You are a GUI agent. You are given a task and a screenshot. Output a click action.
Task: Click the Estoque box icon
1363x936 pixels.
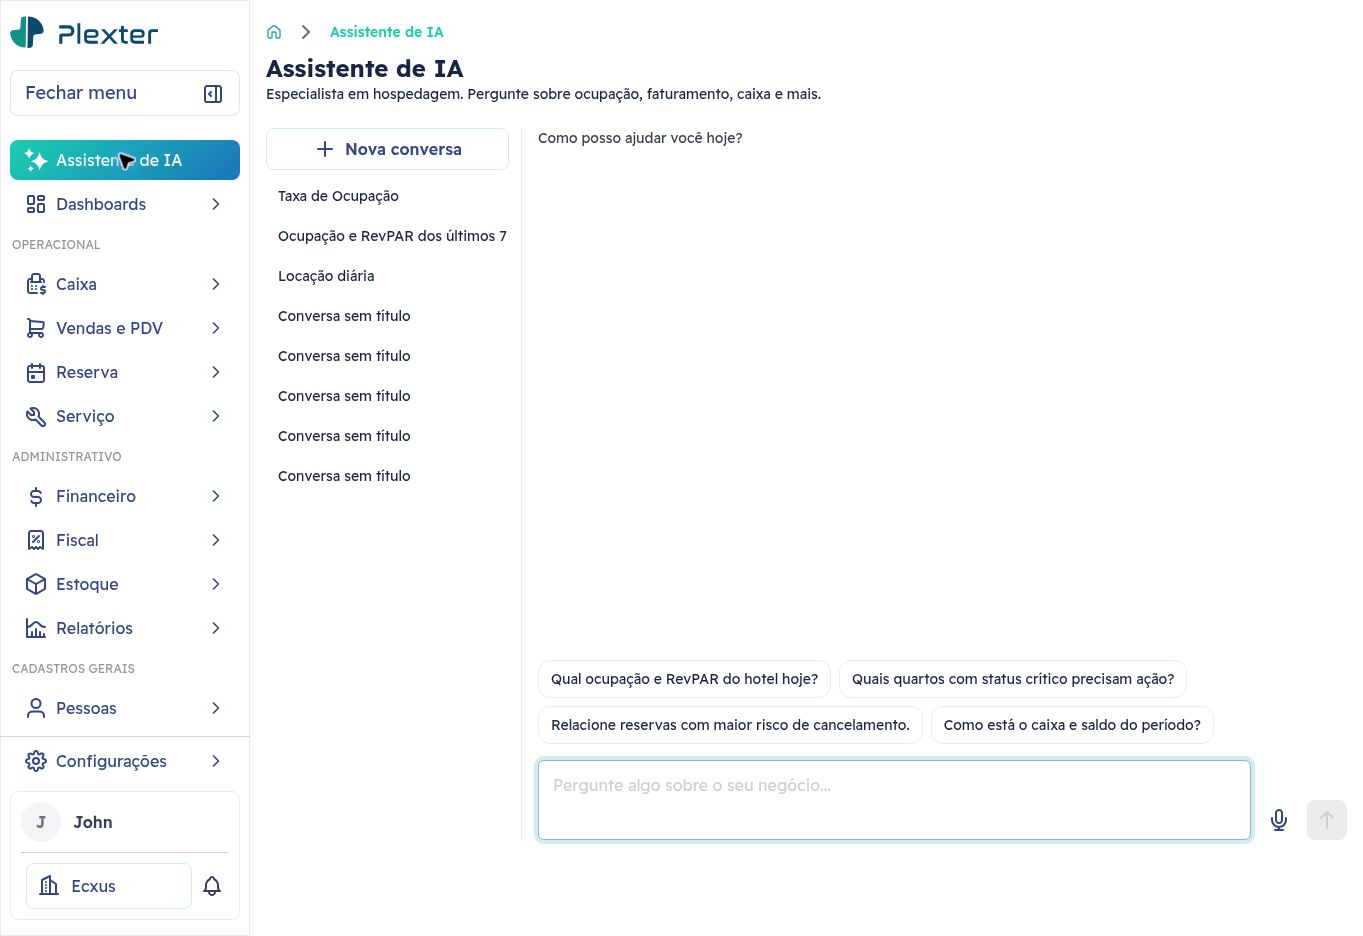36,584
